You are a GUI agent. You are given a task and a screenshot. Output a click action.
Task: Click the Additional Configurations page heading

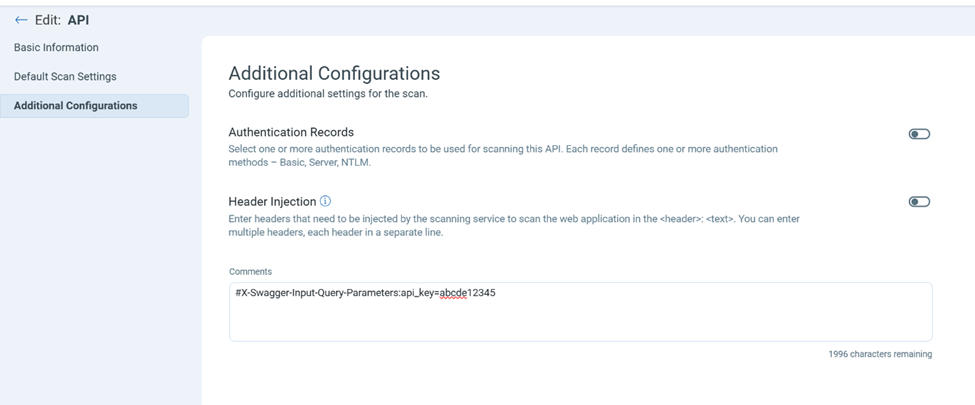pyautogui.click(x=334, y=73)
